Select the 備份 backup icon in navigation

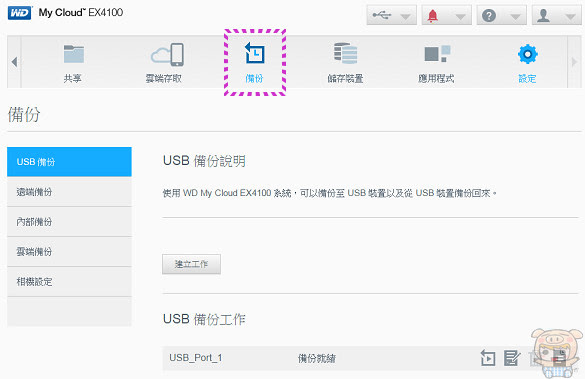click(254, 53)
